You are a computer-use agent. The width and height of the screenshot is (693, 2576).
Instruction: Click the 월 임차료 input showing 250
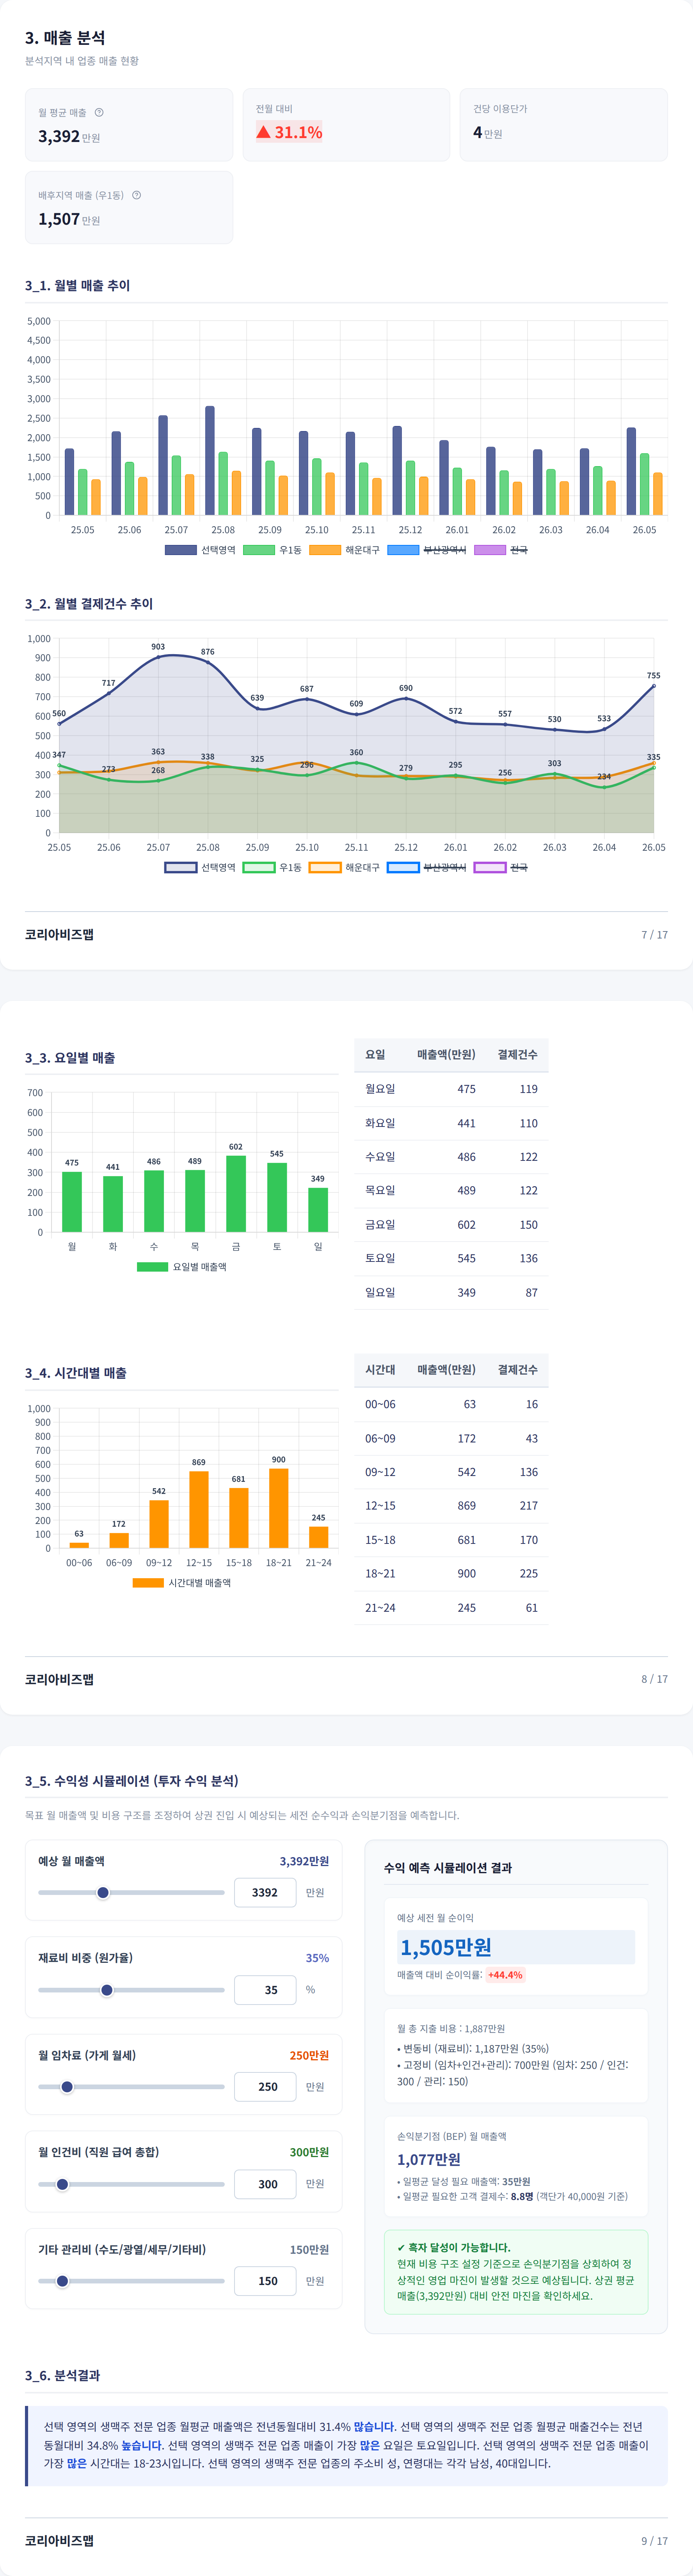click(x=265, y=2086)
